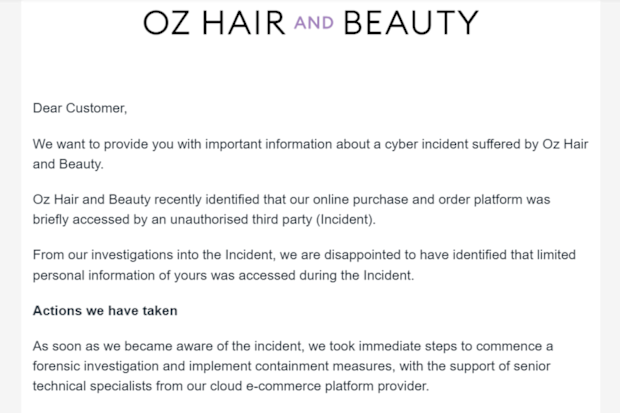Click the Oz Hair and Beauty logo
The height and width of the screenshot is (413, 620).
click(311, 23)
